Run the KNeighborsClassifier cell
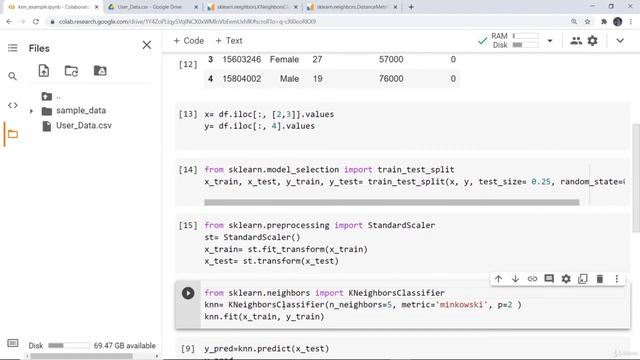This screenshot has width=640, height=360. pos(188,293)
